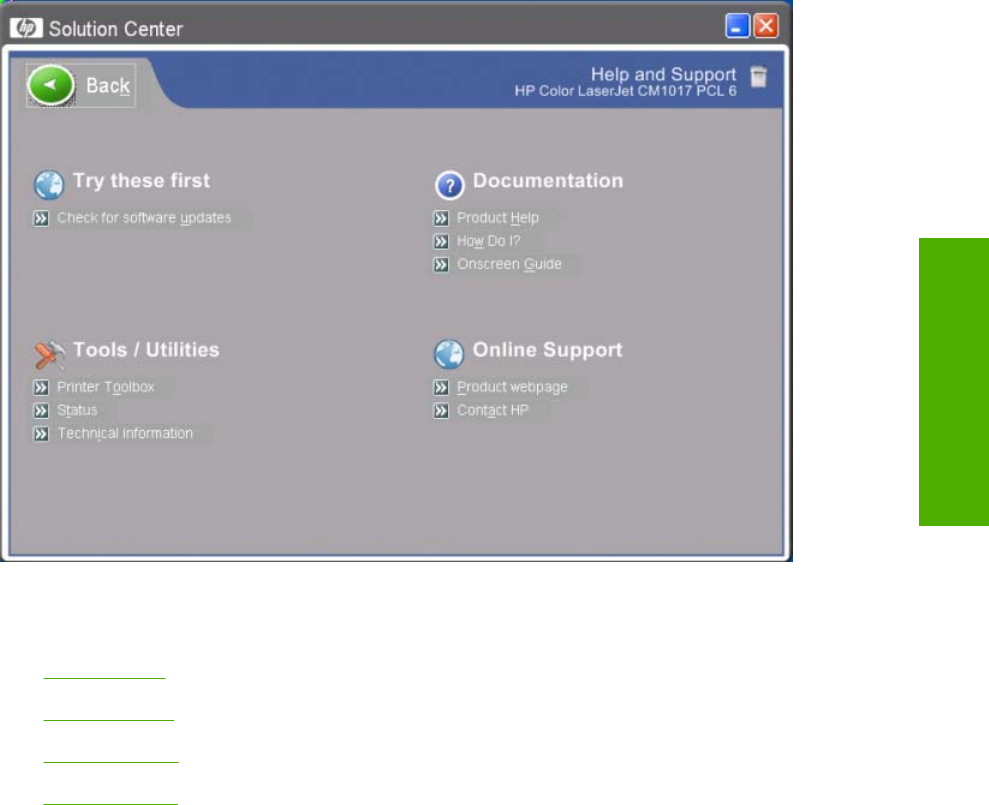Click arrow icon next to Technical information
This screenshot has width=989, height=805.
(x=41, y=434)
